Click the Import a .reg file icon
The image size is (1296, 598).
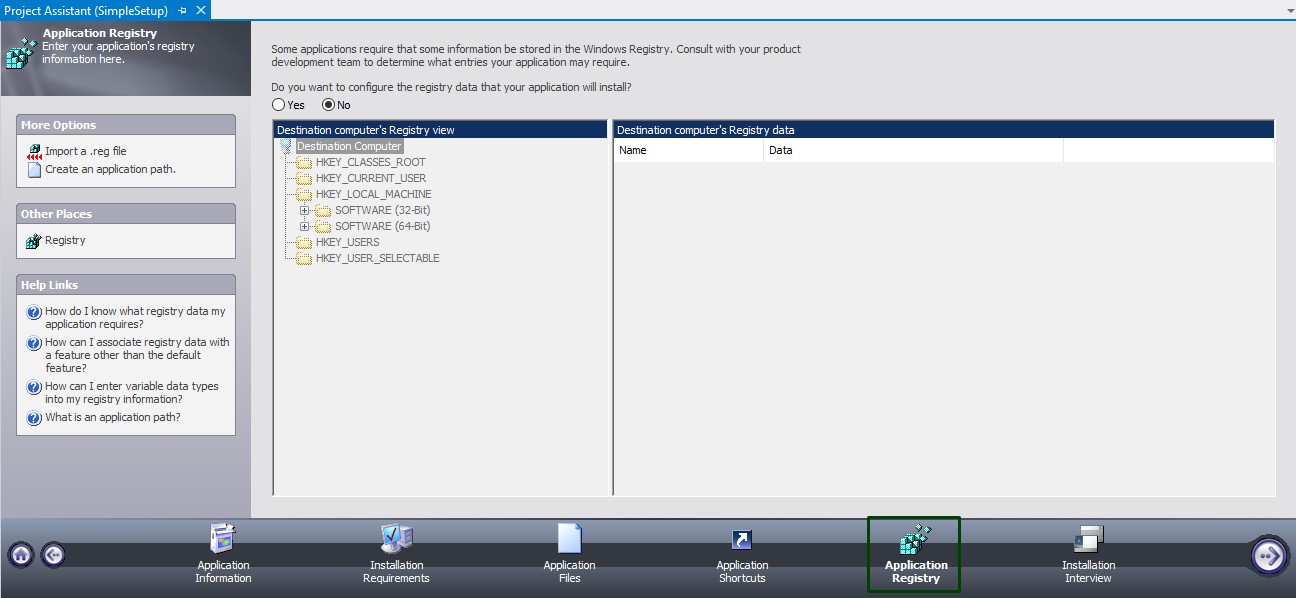(x=33, y=150)
